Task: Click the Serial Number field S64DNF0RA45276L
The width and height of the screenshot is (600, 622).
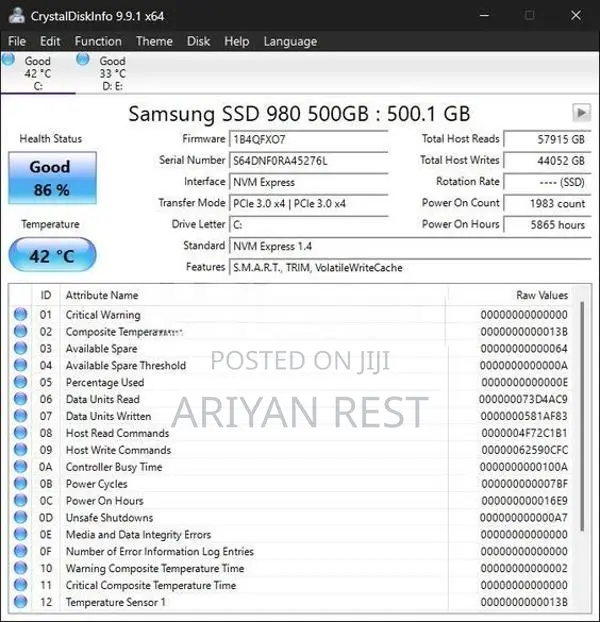Action: pos(309,161)
